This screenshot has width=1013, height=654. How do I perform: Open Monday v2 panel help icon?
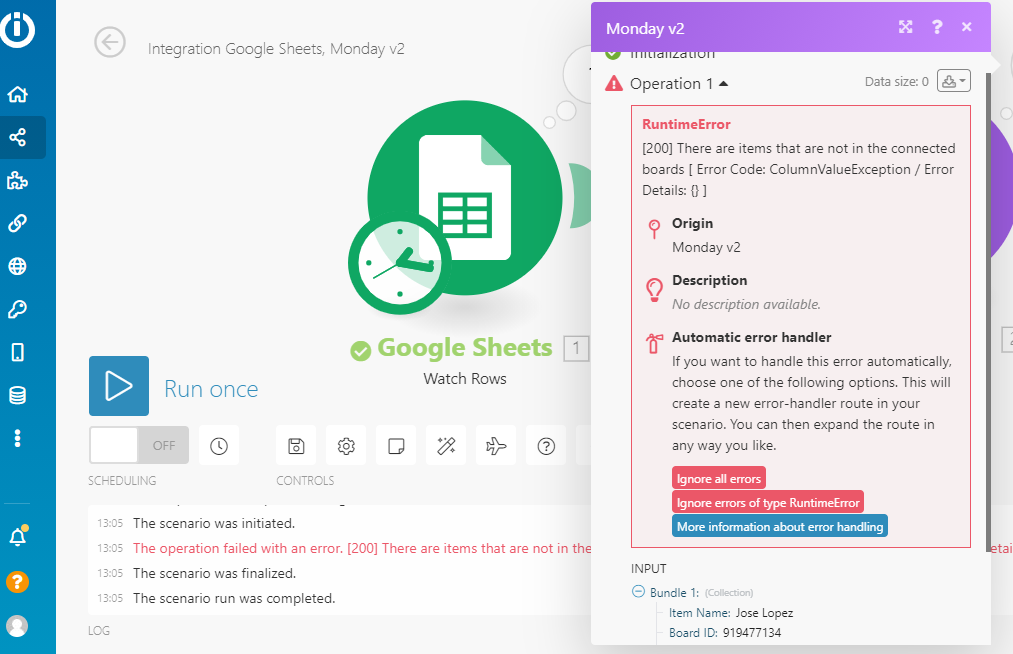pos(937,26)
